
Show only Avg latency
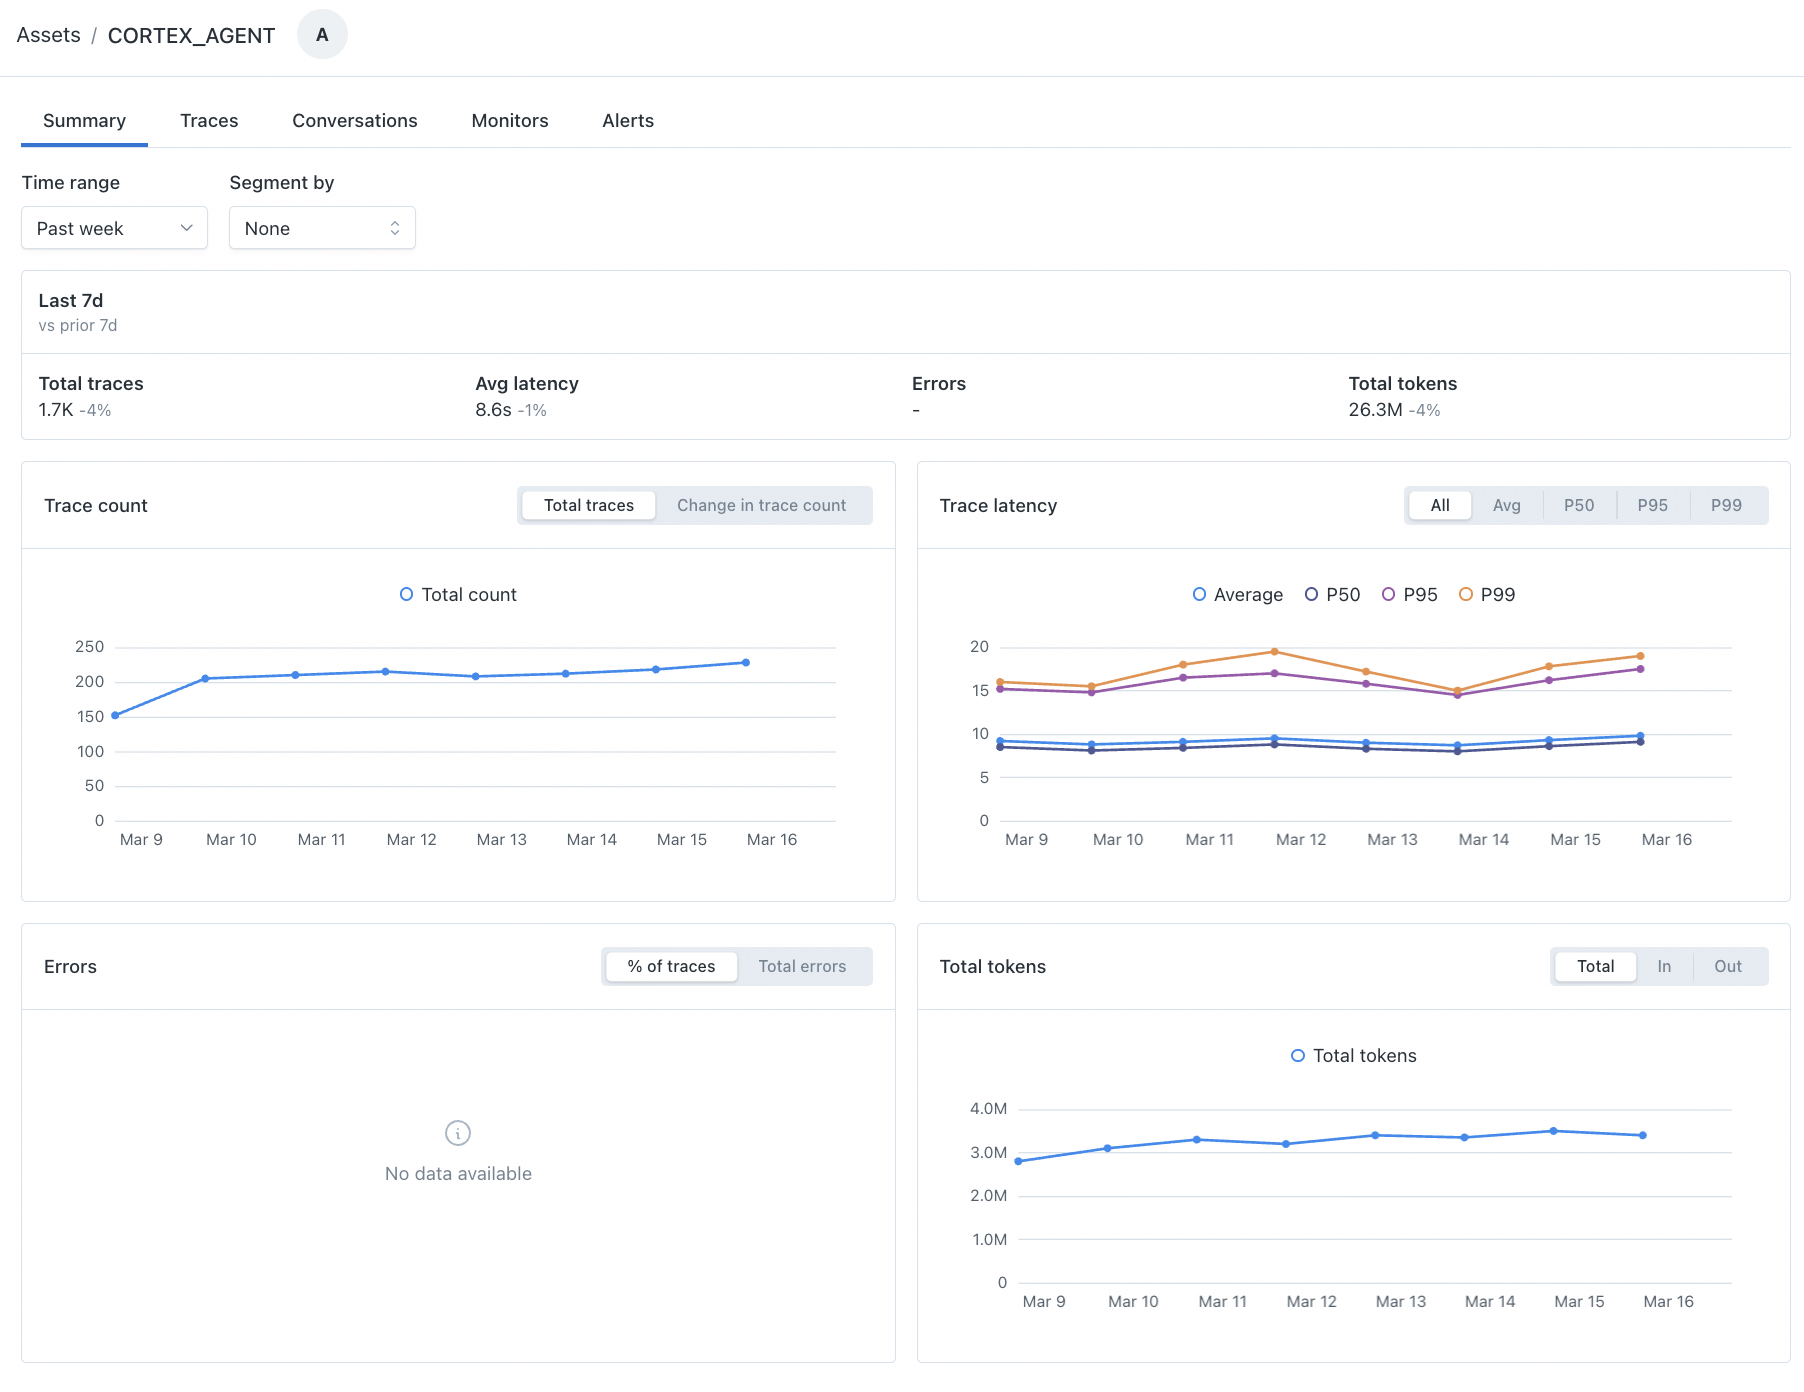click(1507, 505)
